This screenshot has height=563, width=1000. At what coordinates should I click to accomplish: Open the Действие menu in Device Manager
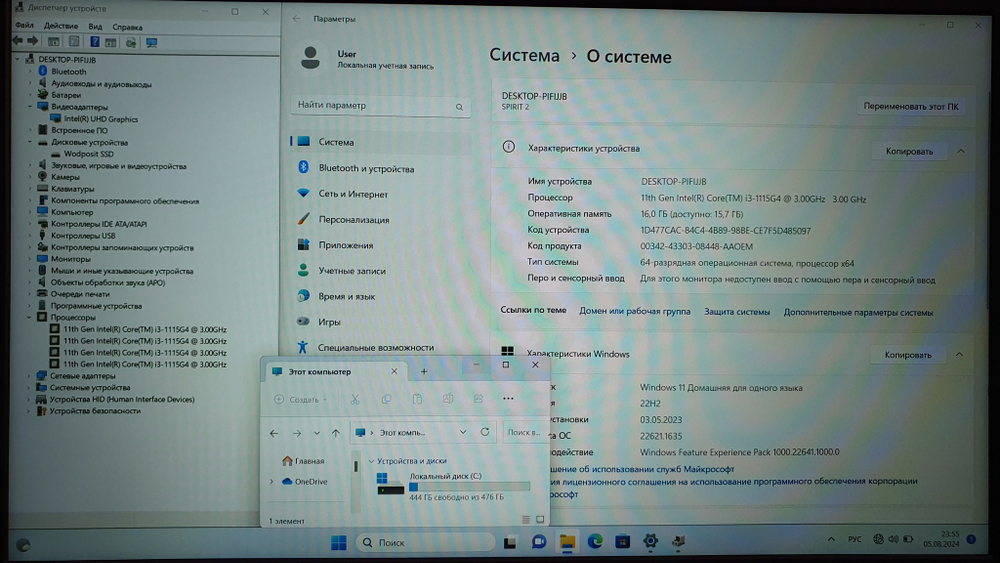(x=61, y=26)
